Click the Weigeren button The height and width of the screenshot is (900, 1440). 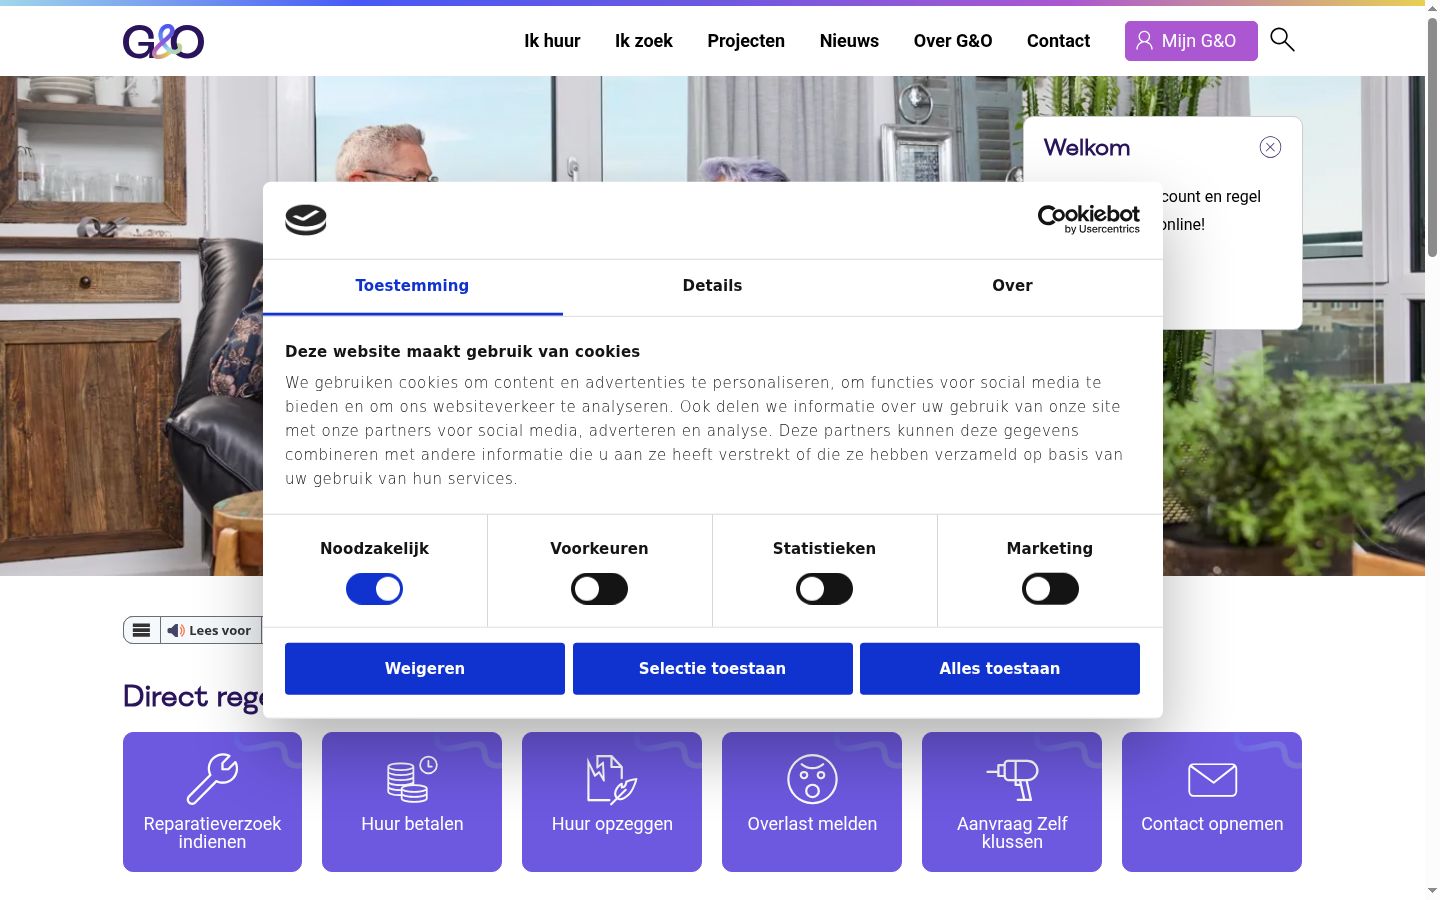pos(425,668)
